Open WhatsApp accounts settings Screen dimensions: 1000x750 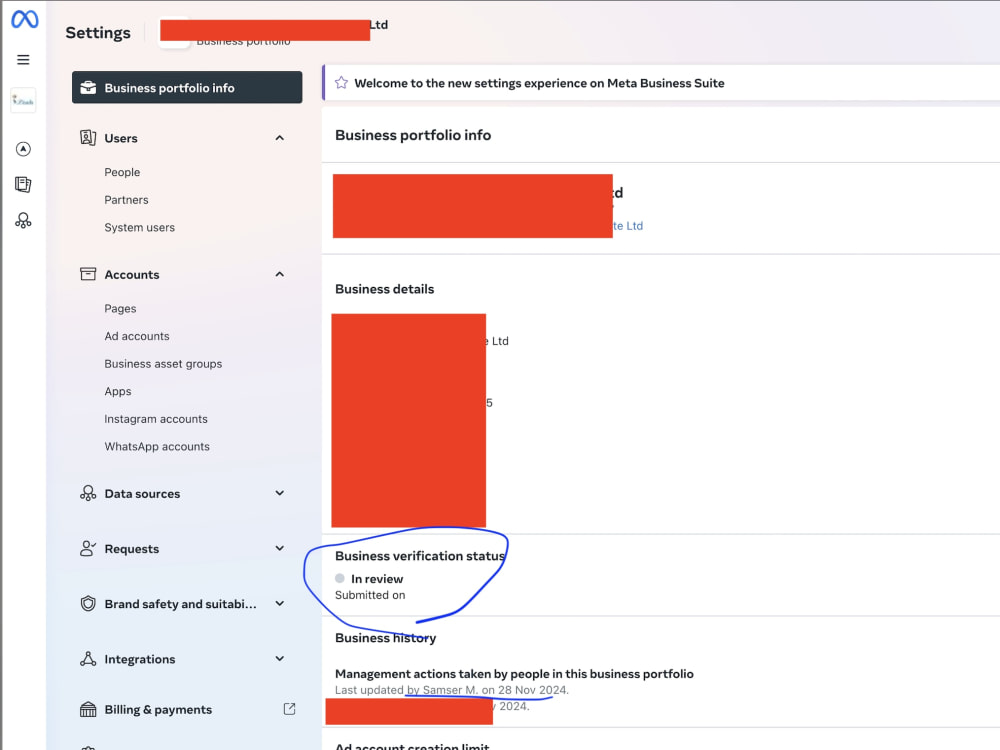157,446
